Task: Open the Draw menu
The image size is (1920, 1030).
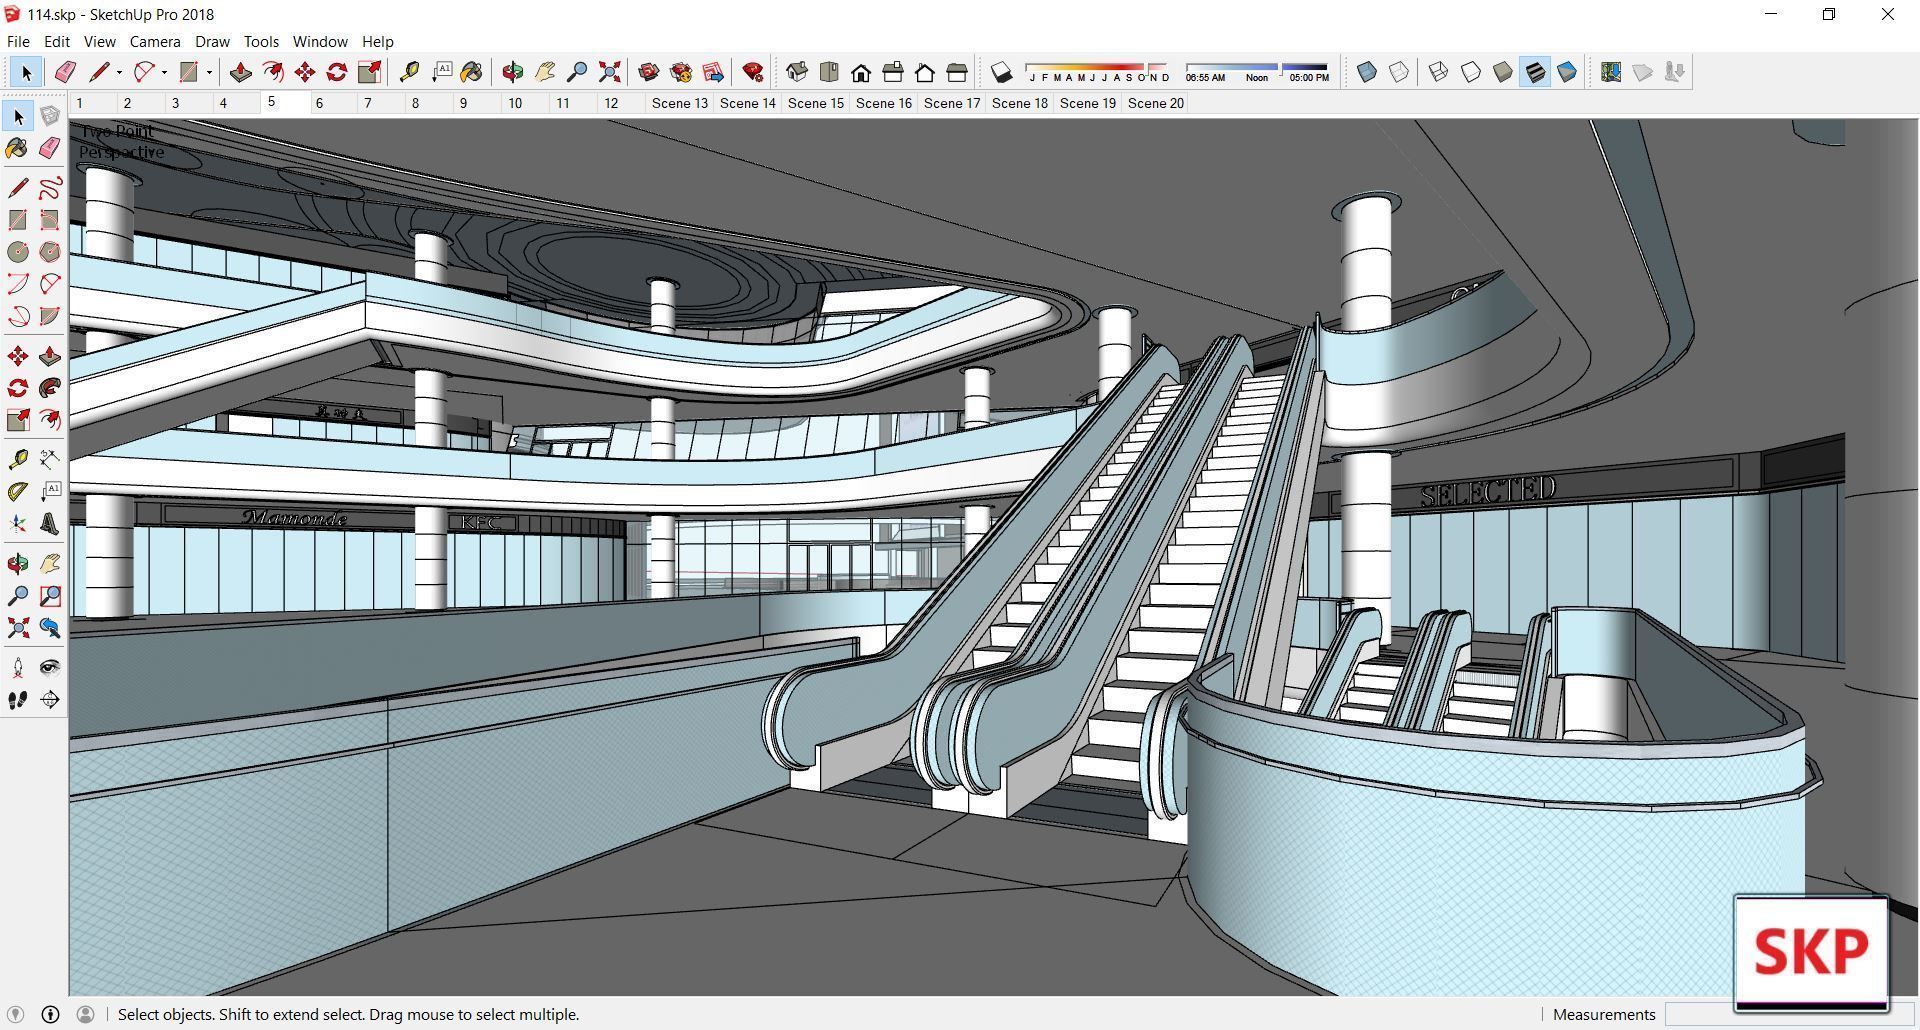Action: click(212, 41)
